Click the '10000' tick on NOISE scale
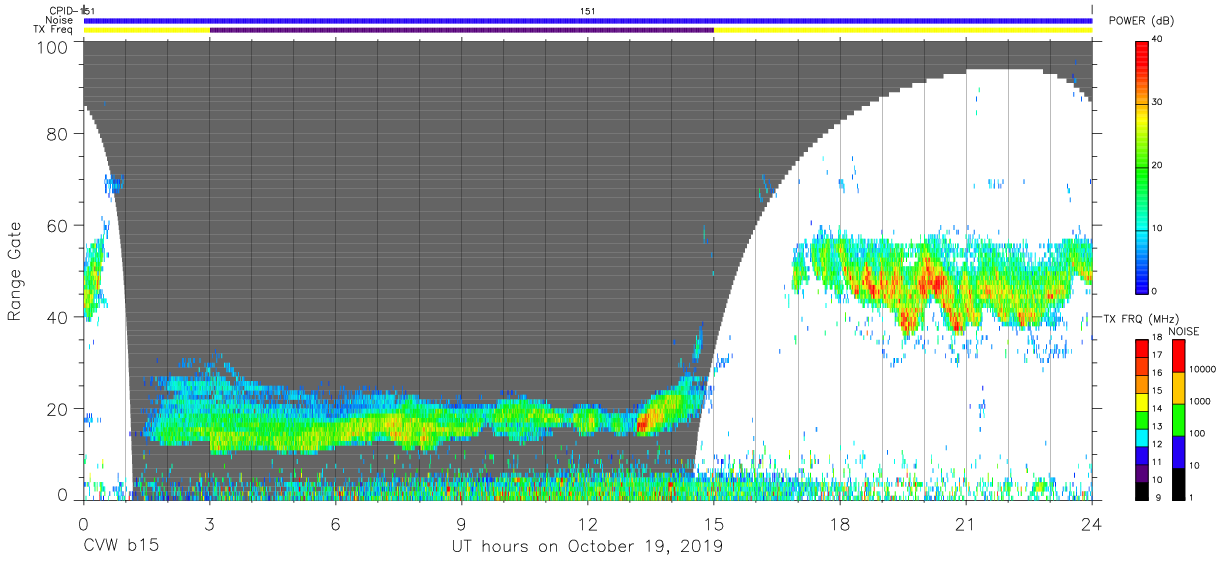The height and width of the screenshot is (567, 1228). pos(1201,370)
